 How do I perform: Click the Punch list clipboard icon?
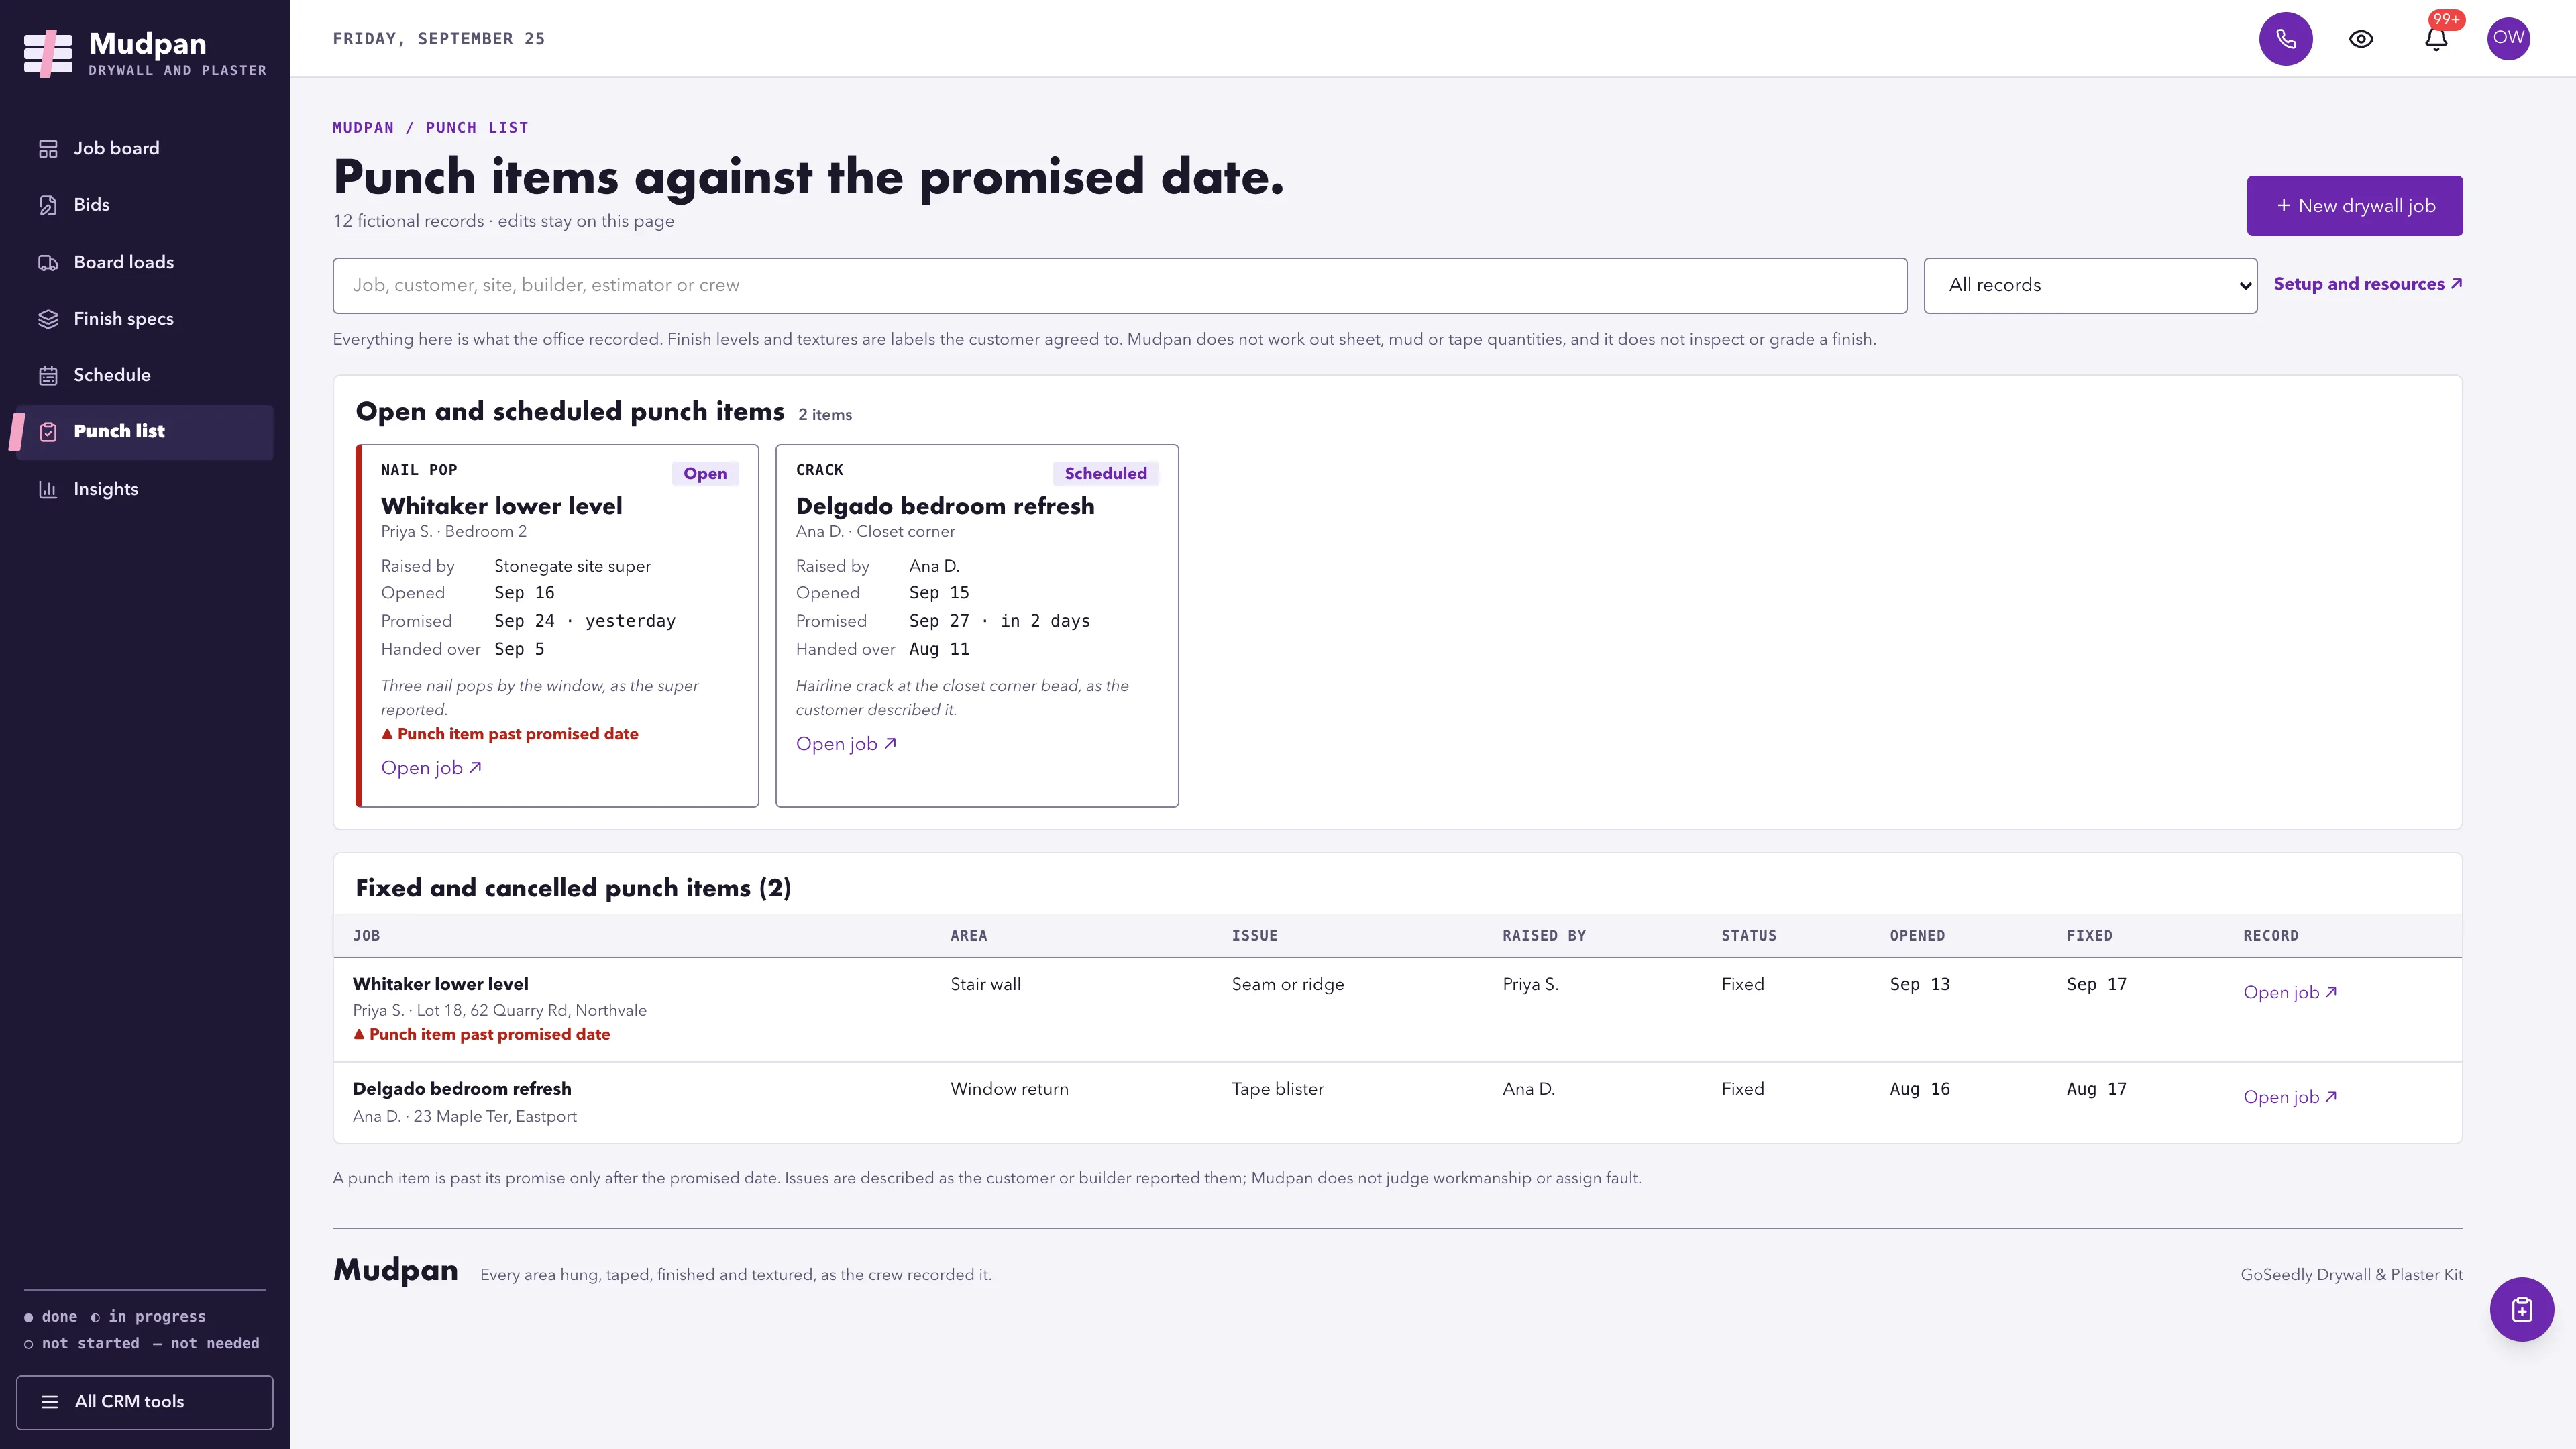(48, 432)
